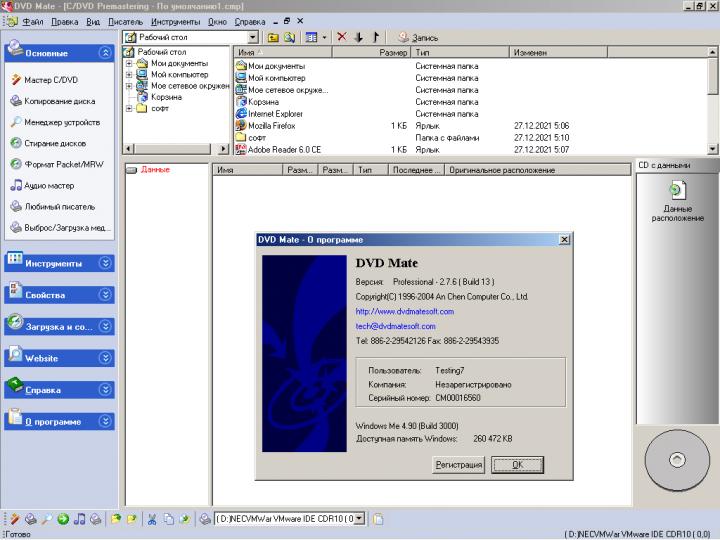
Task: Click OK in the About dialog
Action: point(517,465)
